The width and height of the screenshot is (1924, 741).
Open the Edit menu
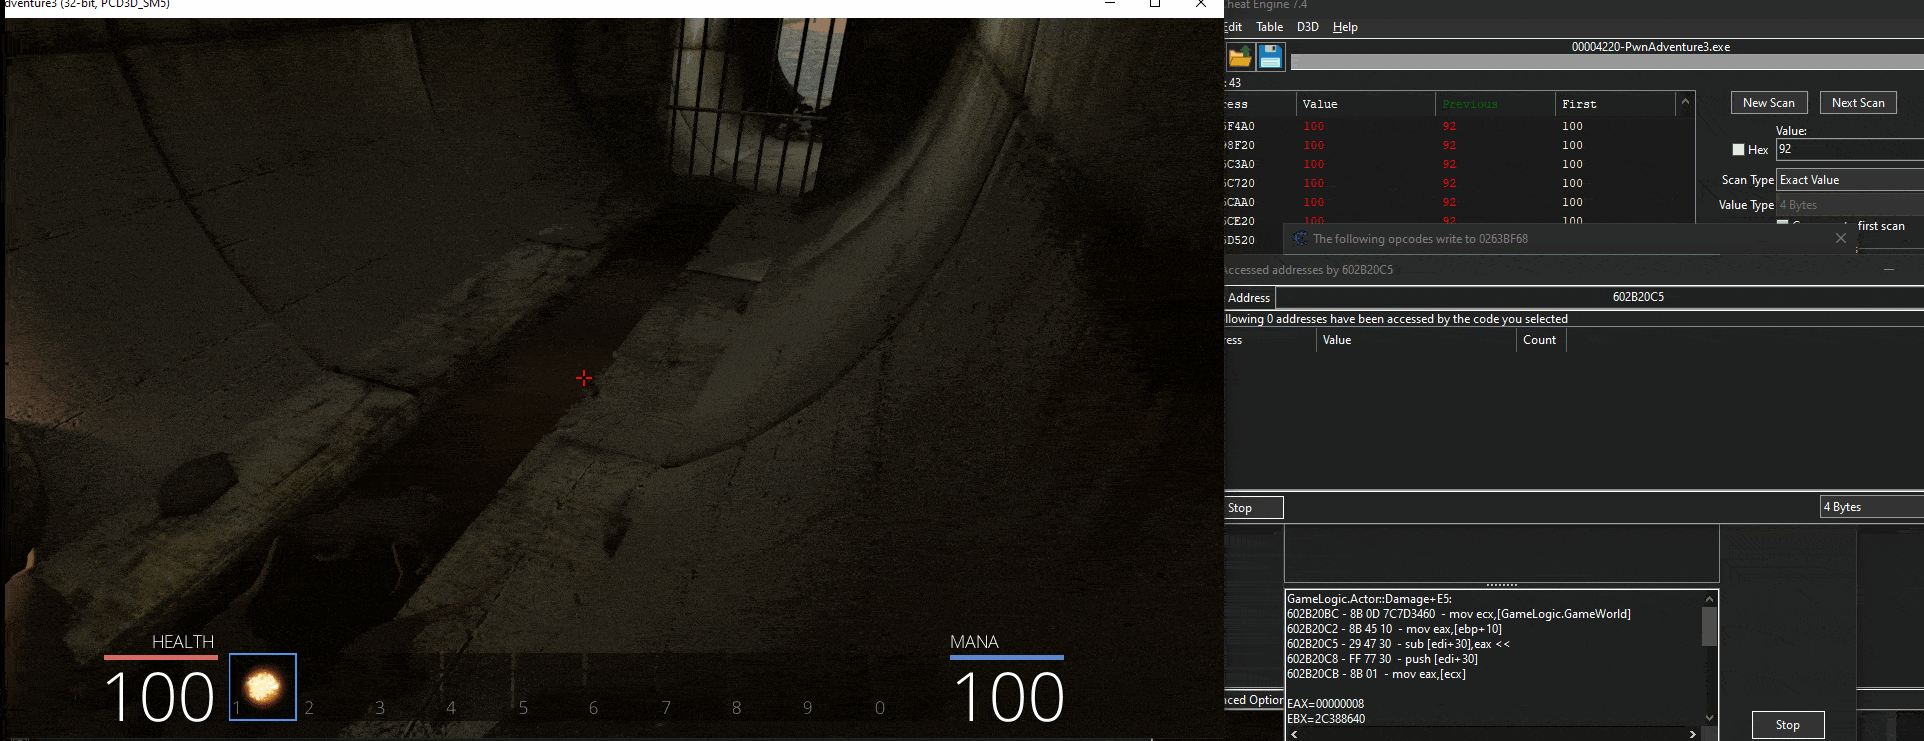tap(1233, 27)
